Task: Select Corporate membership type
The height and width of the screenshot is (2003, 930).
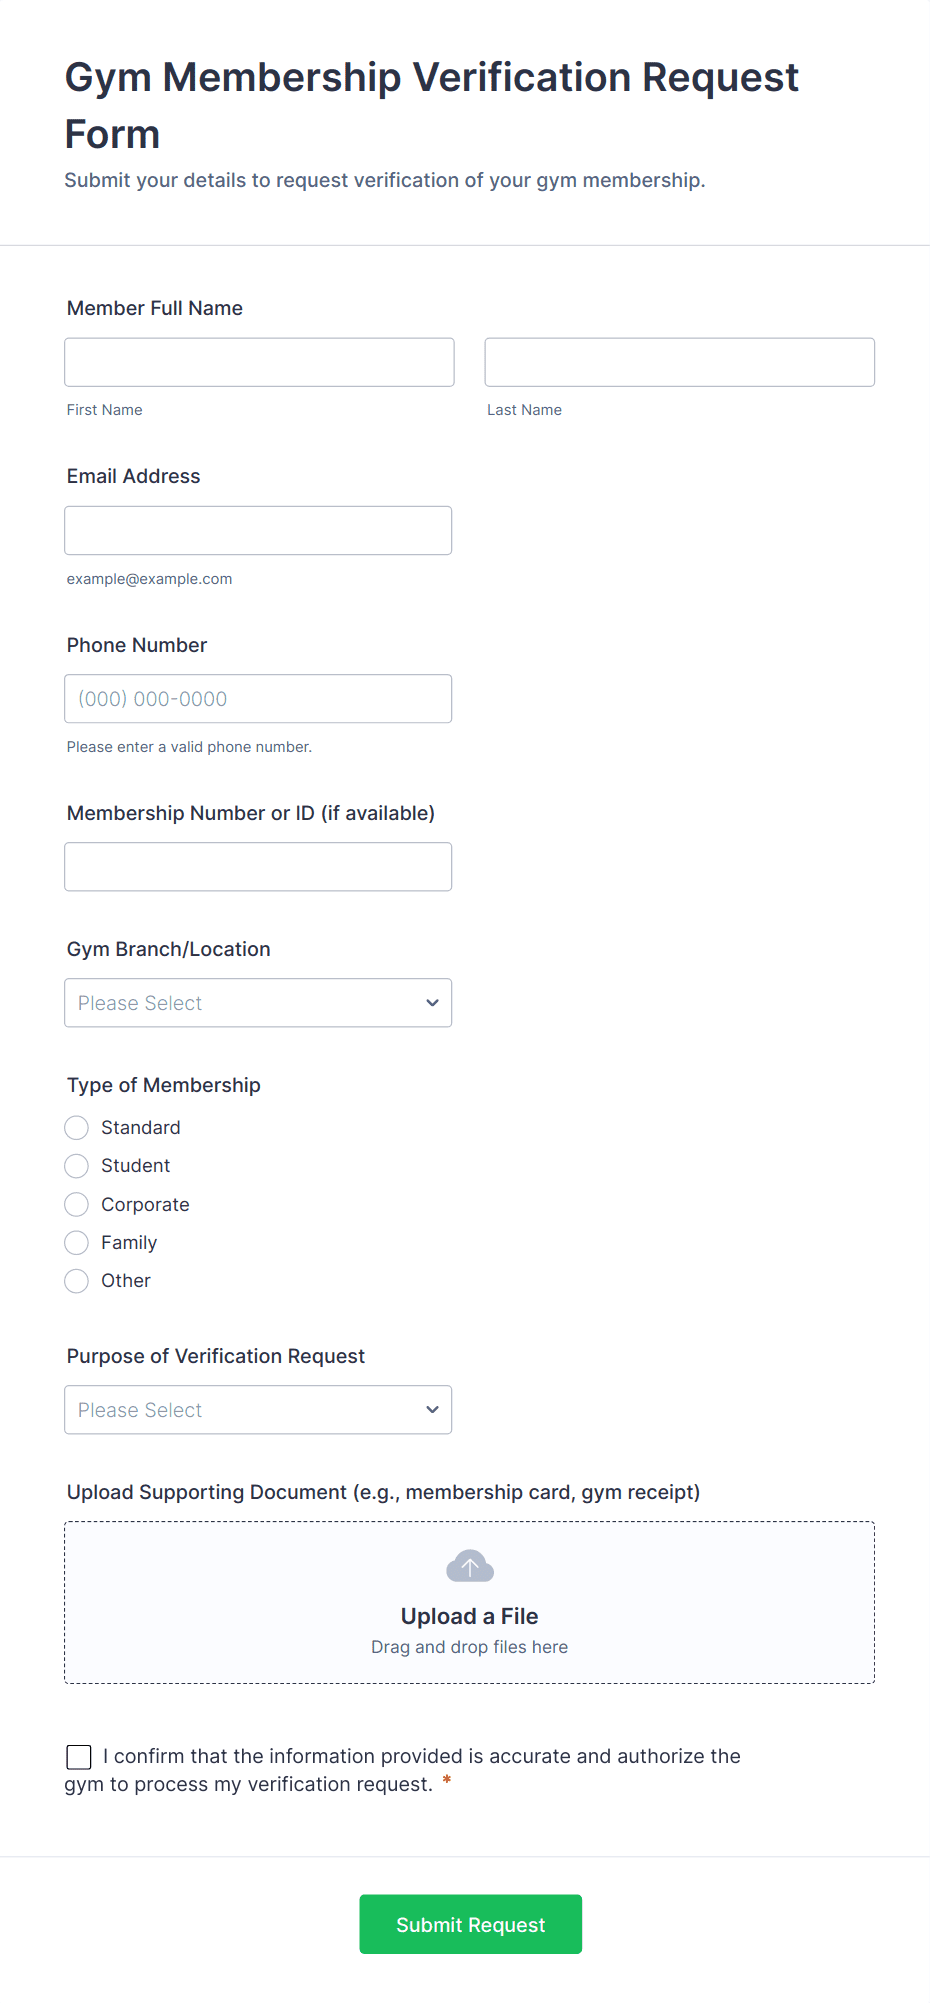Action: point(77,1205)
